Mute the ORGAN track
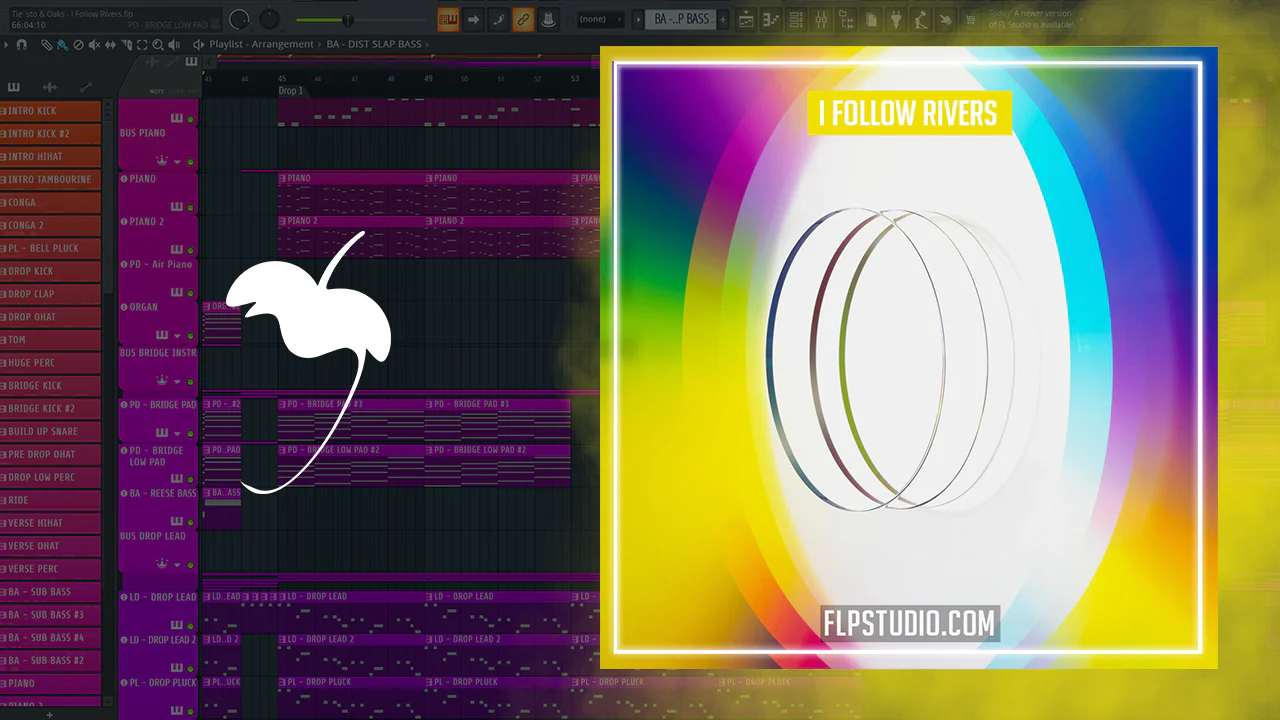This screenshot has width=1280, height=720. point(190,336)
